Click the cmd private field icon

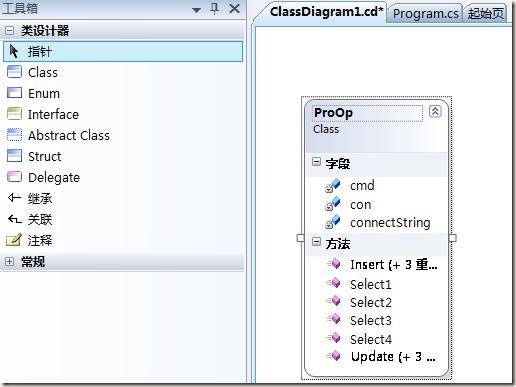[333, 185]
